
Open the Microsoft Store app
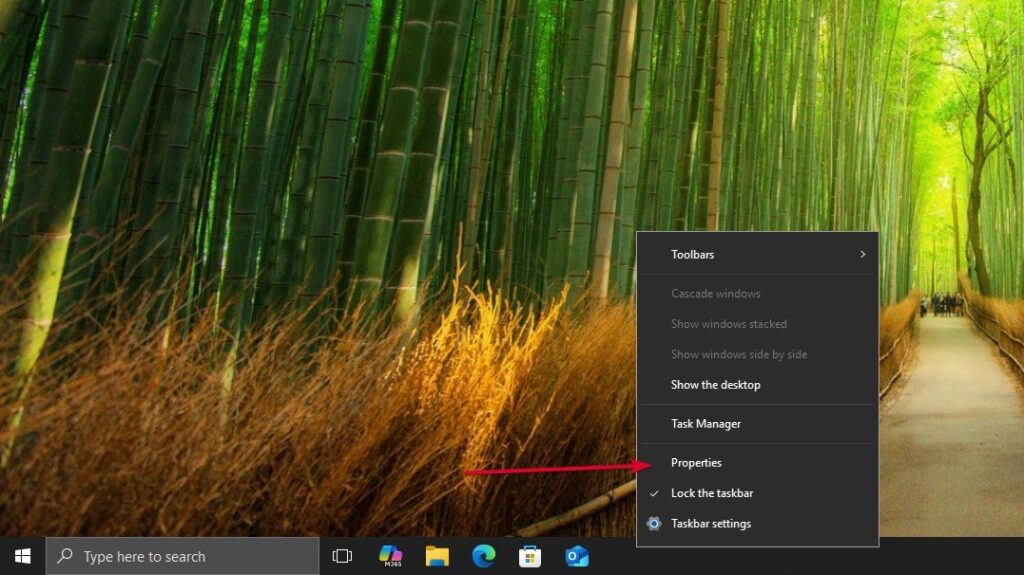[530, 556]
